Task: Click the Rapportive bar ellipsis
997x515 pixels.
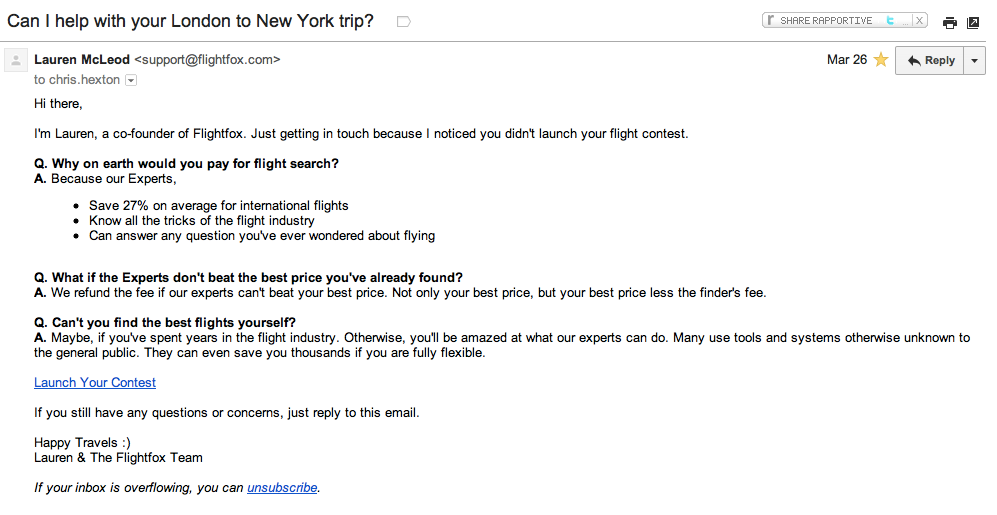Action: click(905, 21)
